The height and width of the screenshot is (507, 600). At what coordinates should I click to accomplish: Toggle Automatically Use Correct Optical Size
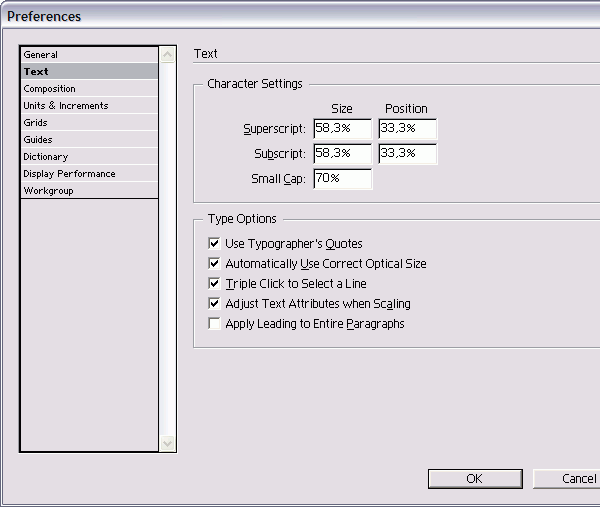(214, 263)
